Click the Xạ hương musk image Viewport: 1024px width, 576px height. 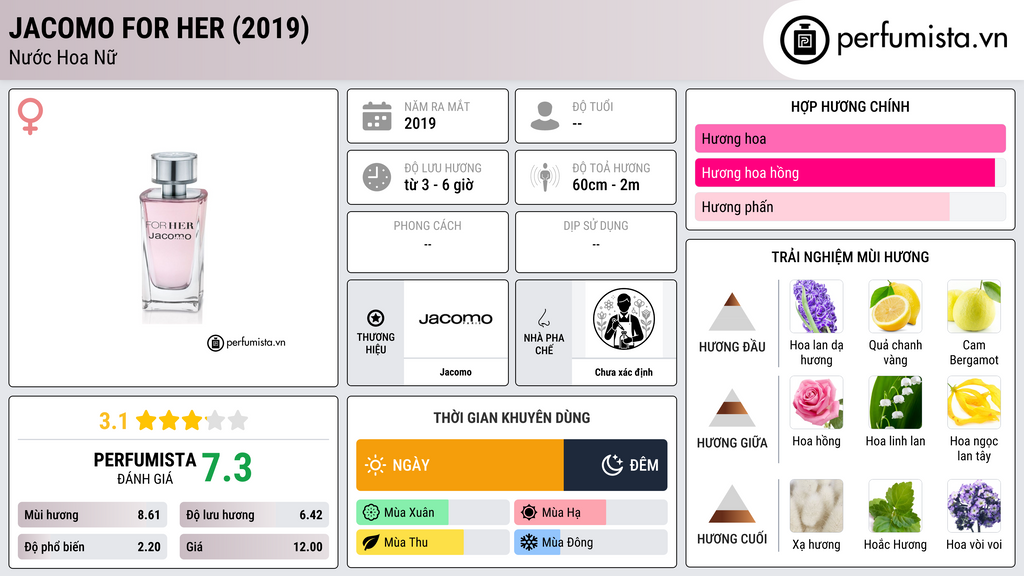[x=816, y=506]
